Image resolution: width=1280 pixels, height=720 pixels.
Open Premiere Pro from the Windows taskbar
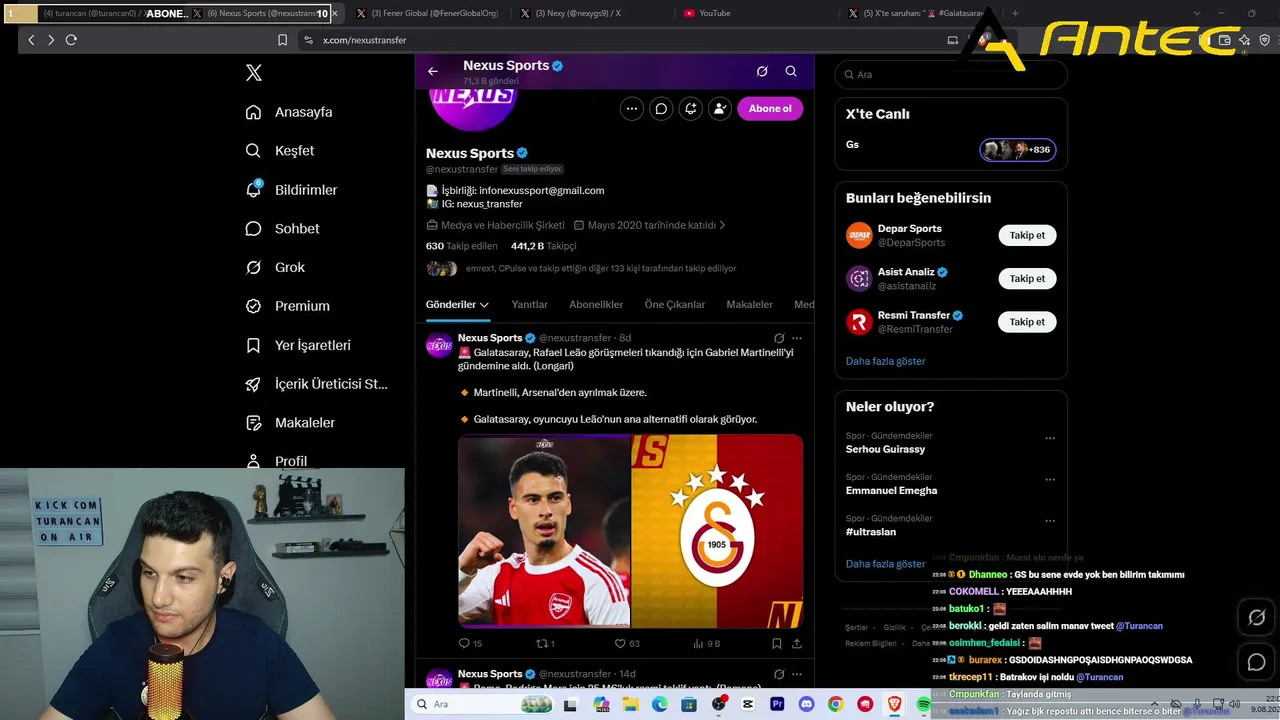click(777, 705)
